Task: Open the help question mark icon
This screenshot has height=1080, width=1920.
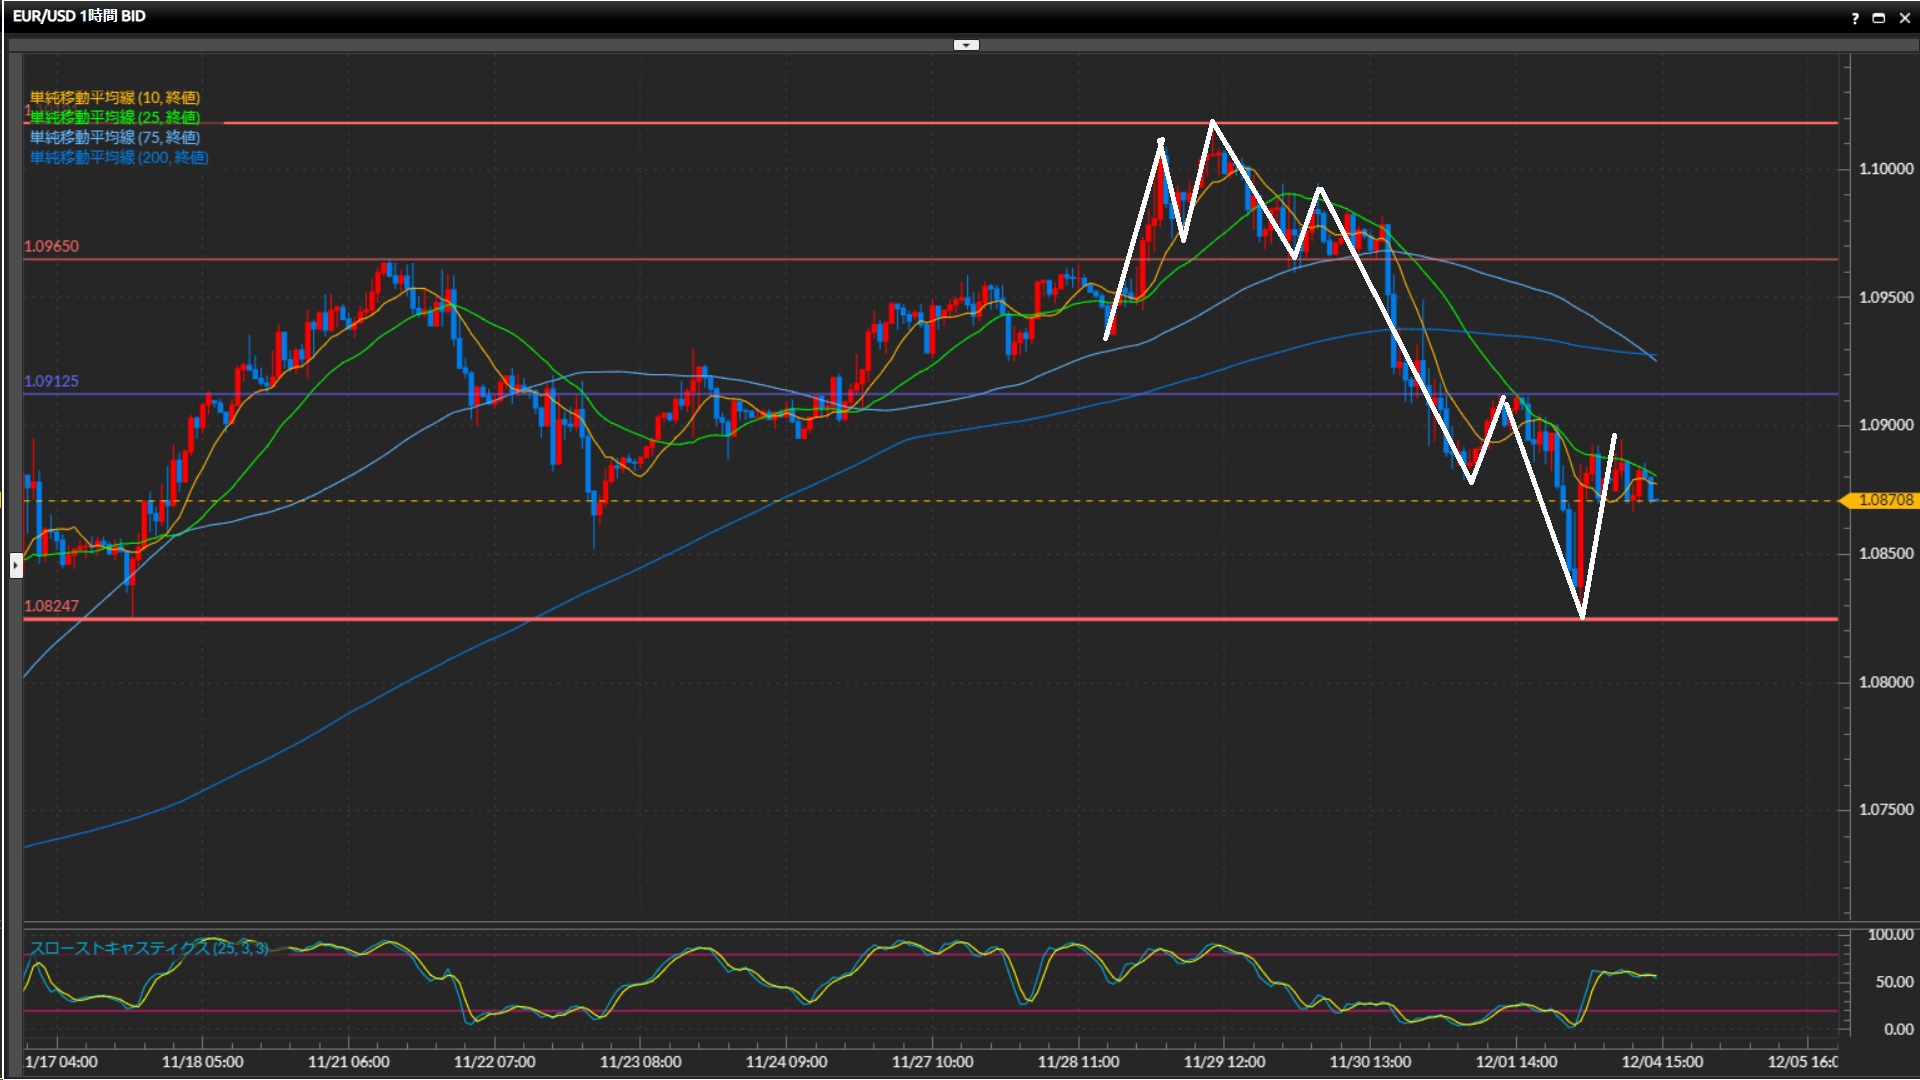Action: point(1855,18)
